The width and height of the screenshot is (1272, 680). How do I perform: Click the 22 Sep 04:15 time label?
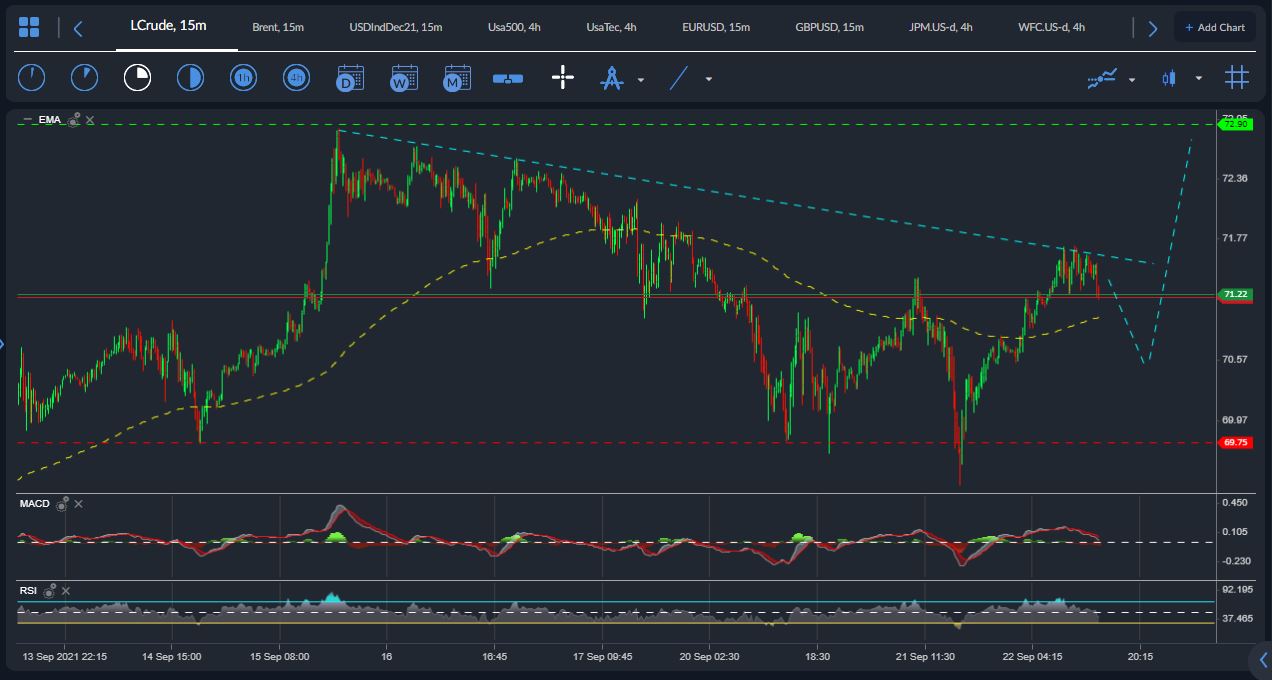click(x=1032, y=657)
